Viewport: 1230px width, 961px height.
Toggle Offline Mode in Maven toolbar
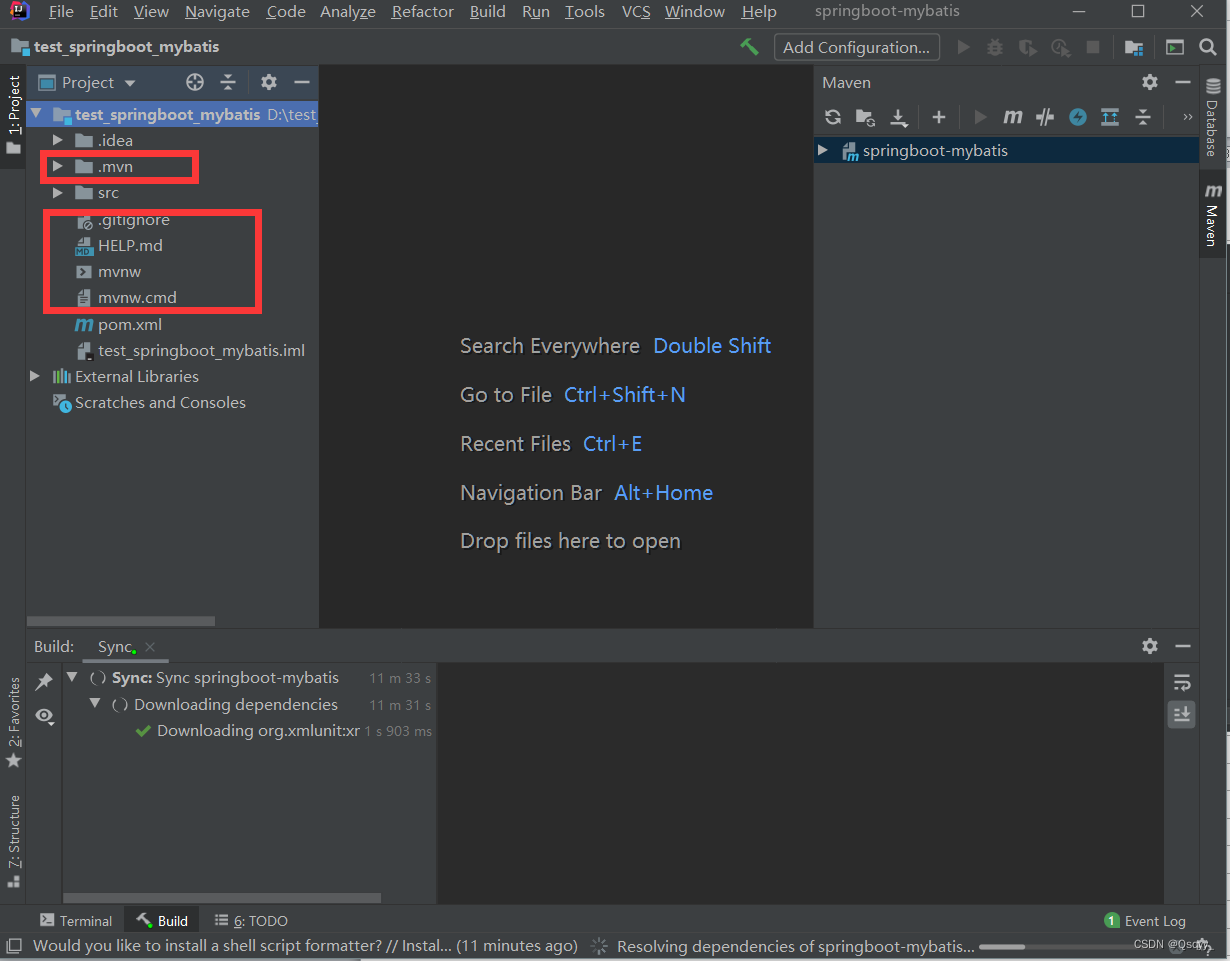click(1078, 117)
